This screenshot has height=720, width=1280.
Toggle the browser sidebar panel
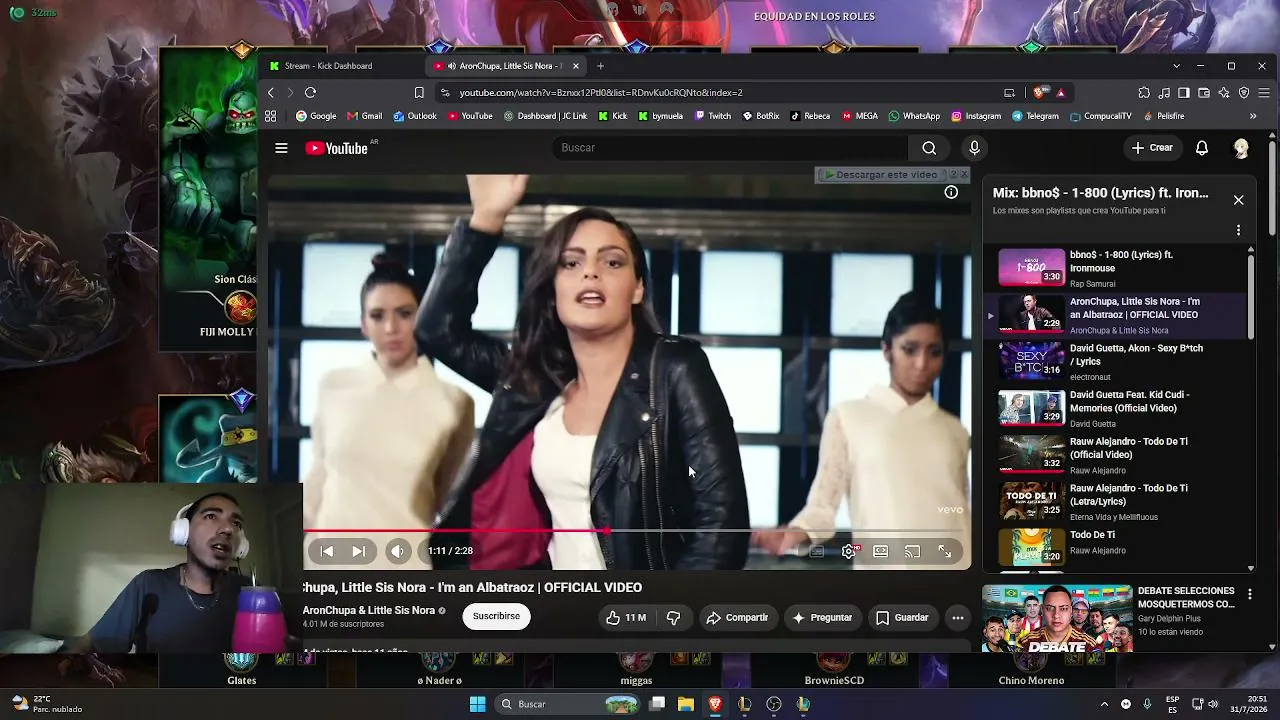[1184, 93]
